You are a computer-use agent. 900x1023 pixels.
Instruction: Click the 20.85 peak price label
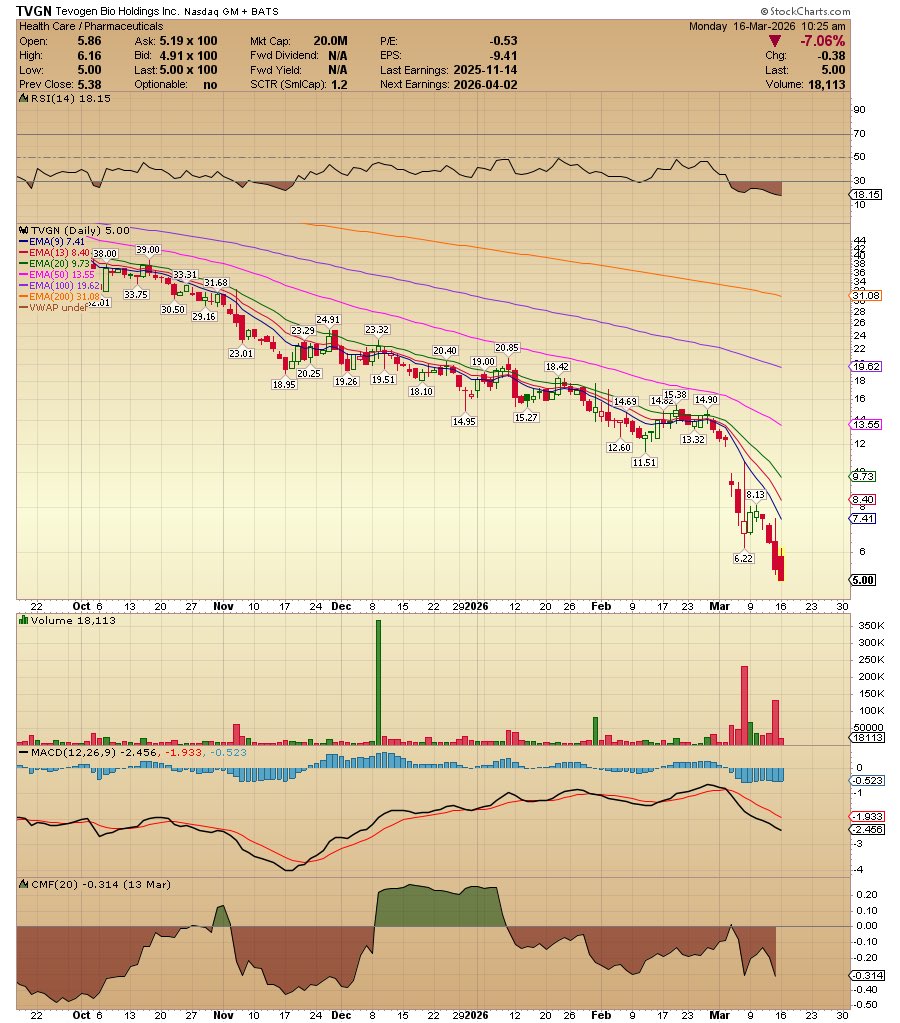coord(506,348)
